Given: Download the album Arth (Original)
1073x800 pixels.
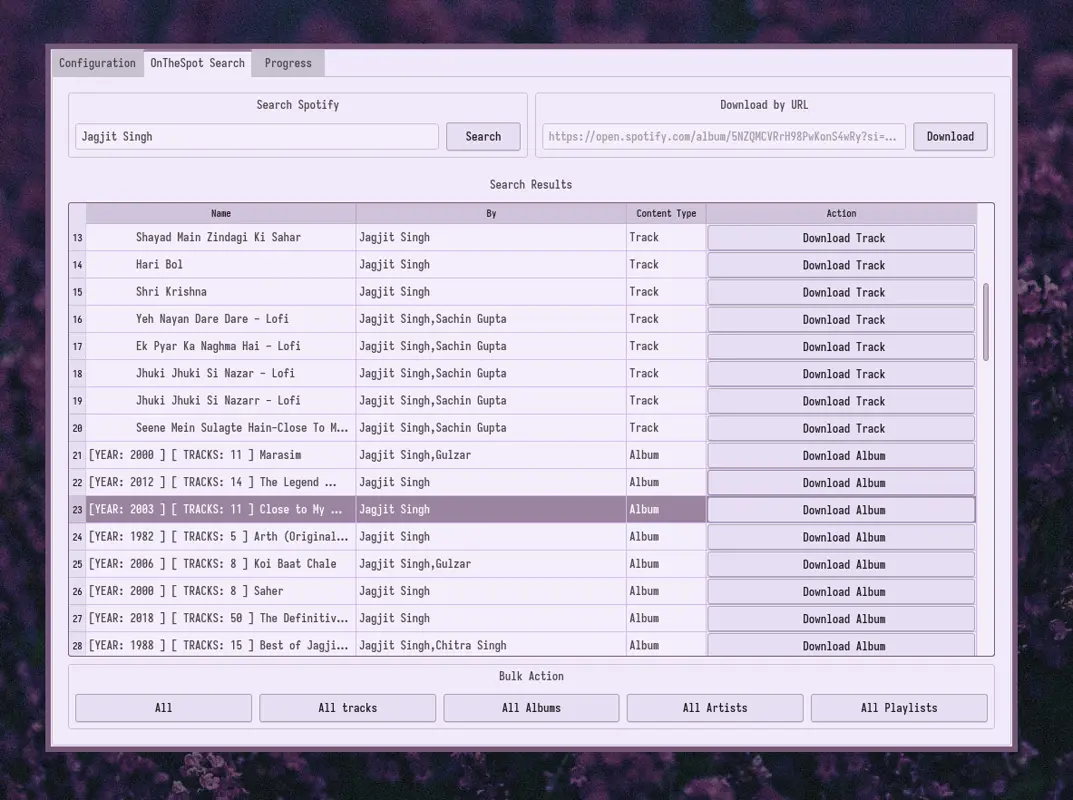Looking at the screenshot, I should [x=840, y=536].
